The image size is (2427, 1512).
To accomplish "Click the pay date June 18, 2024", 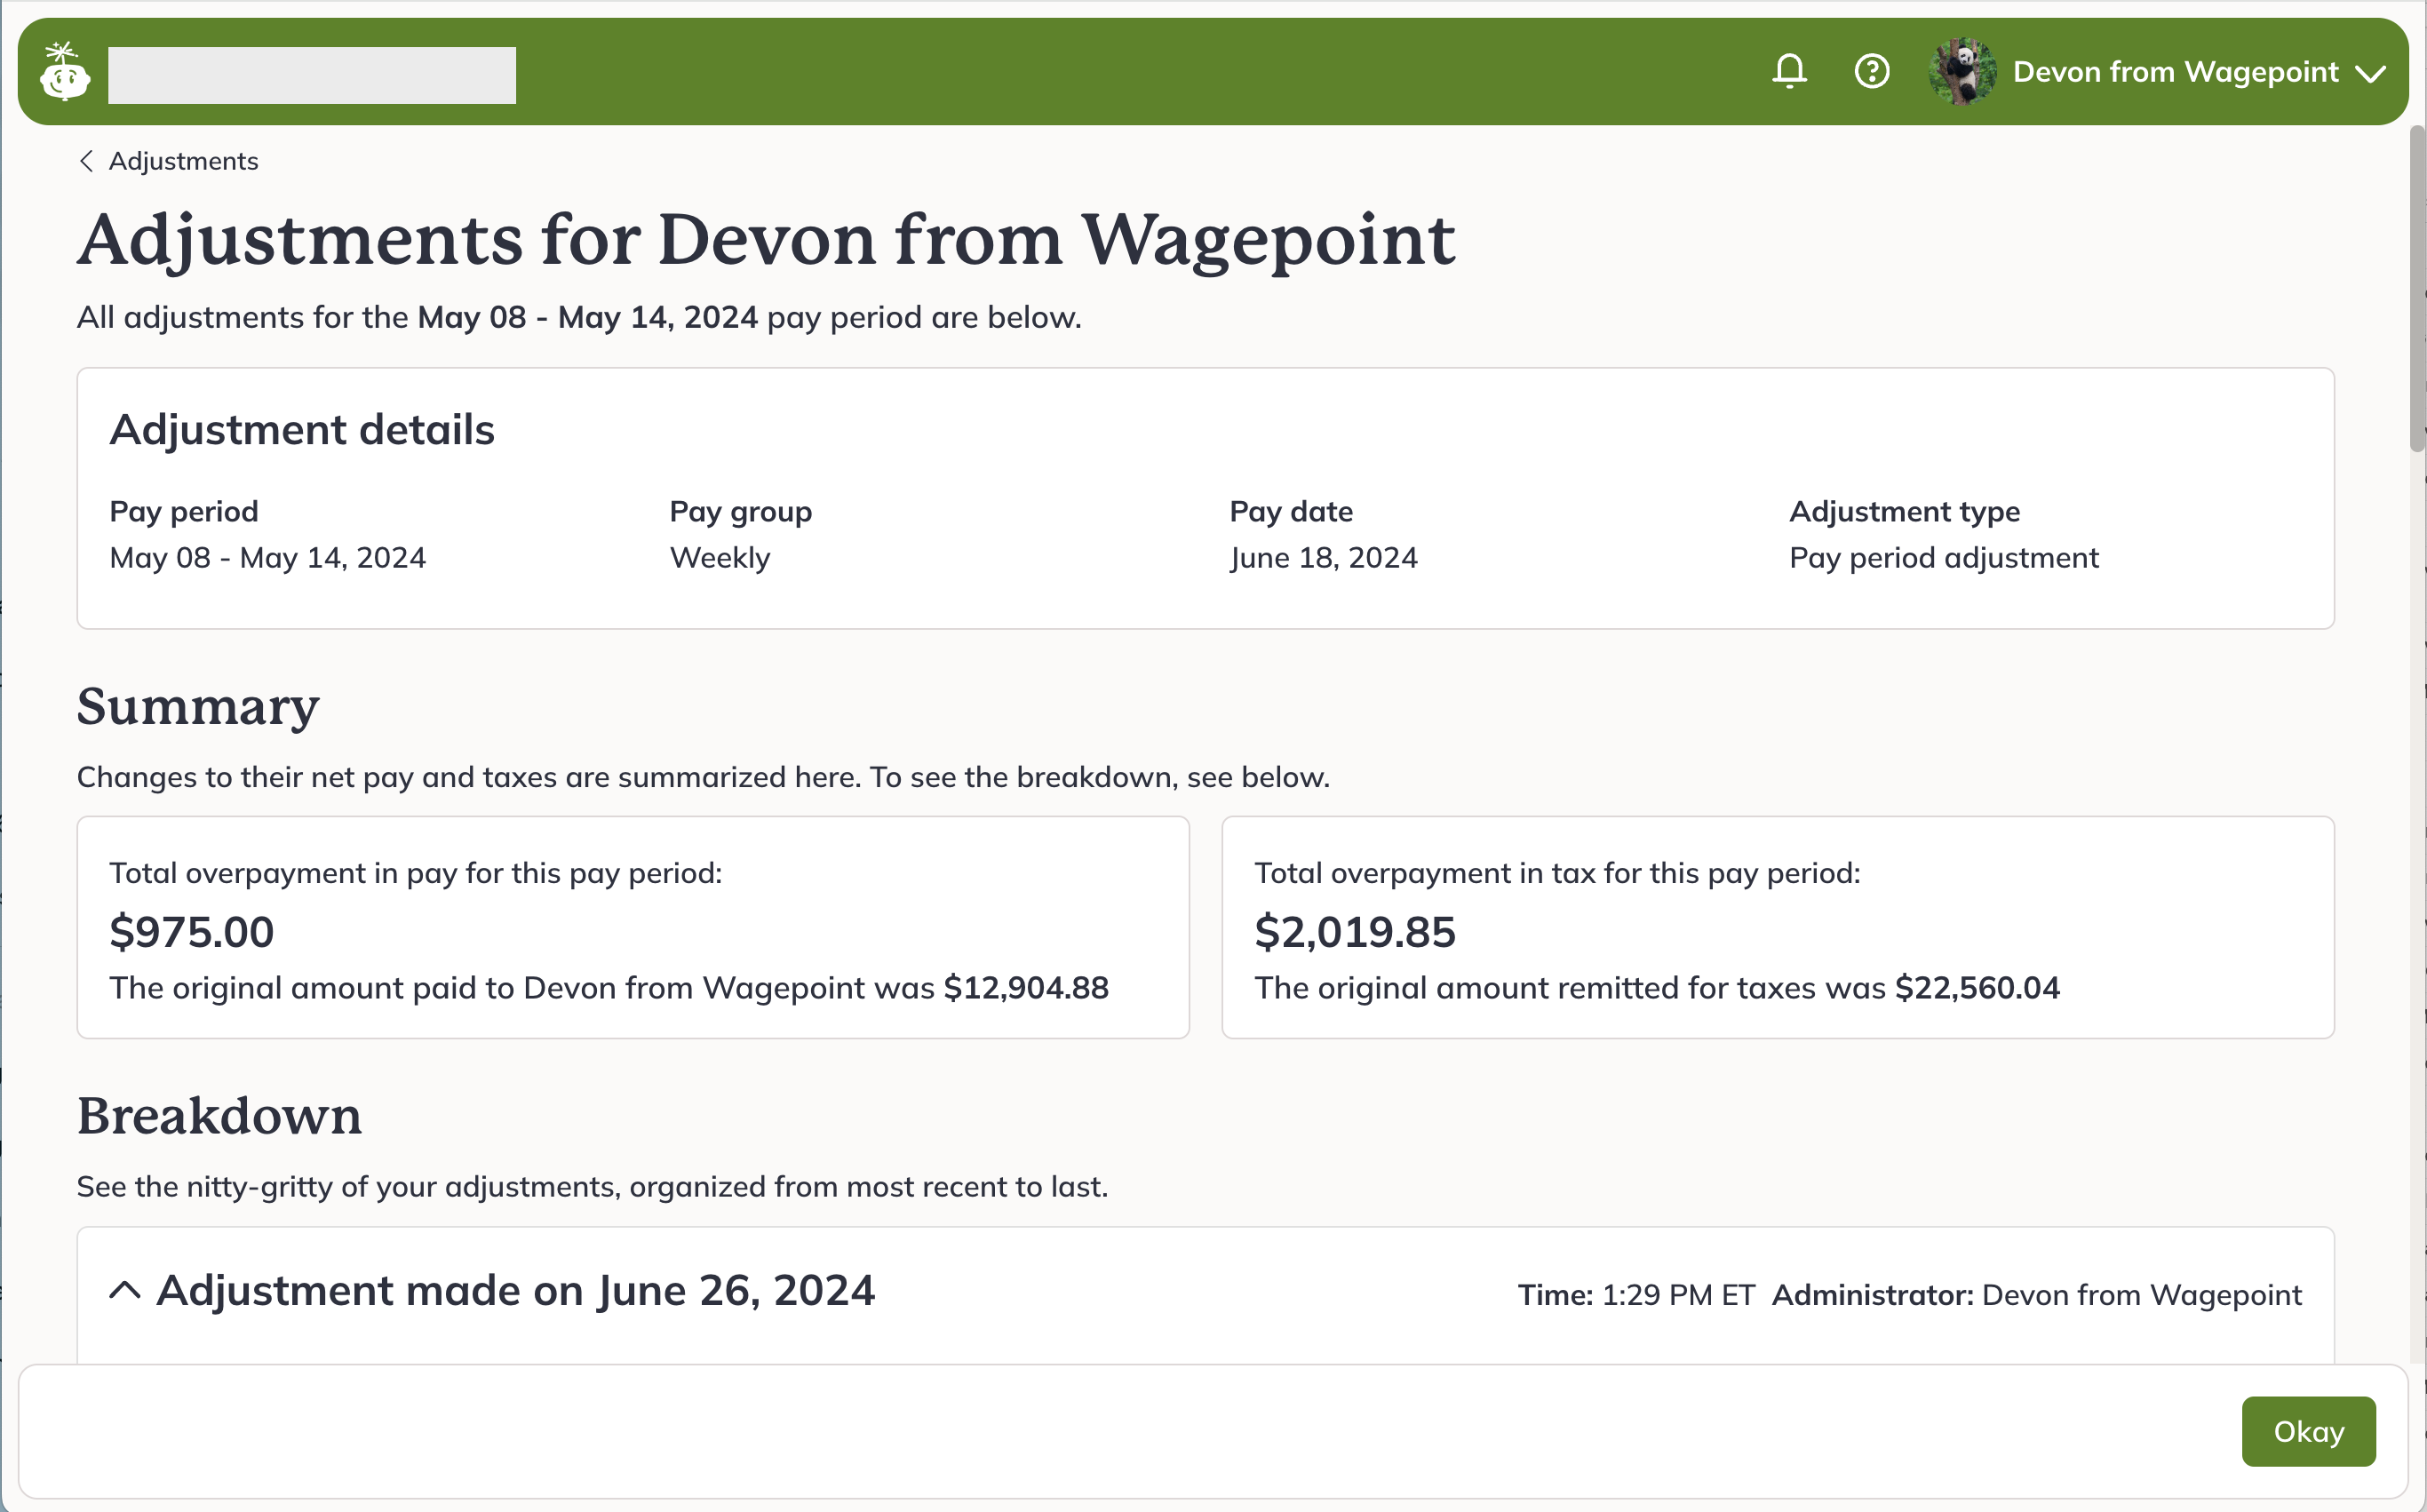I will pos(1323,558).
